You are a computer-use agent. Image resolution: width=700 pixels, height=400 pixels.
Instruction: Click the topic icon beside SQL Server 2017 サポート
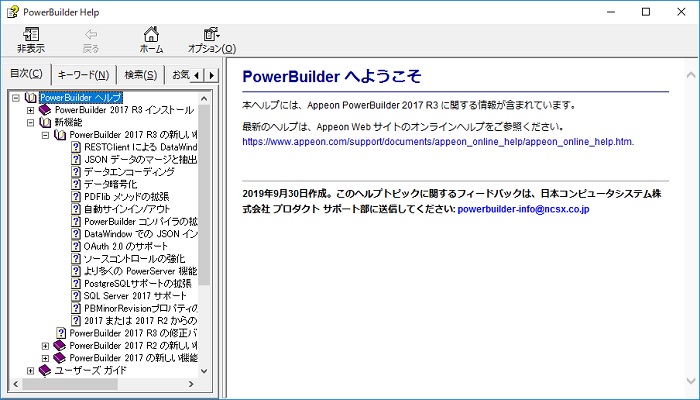tap(76, 296)
